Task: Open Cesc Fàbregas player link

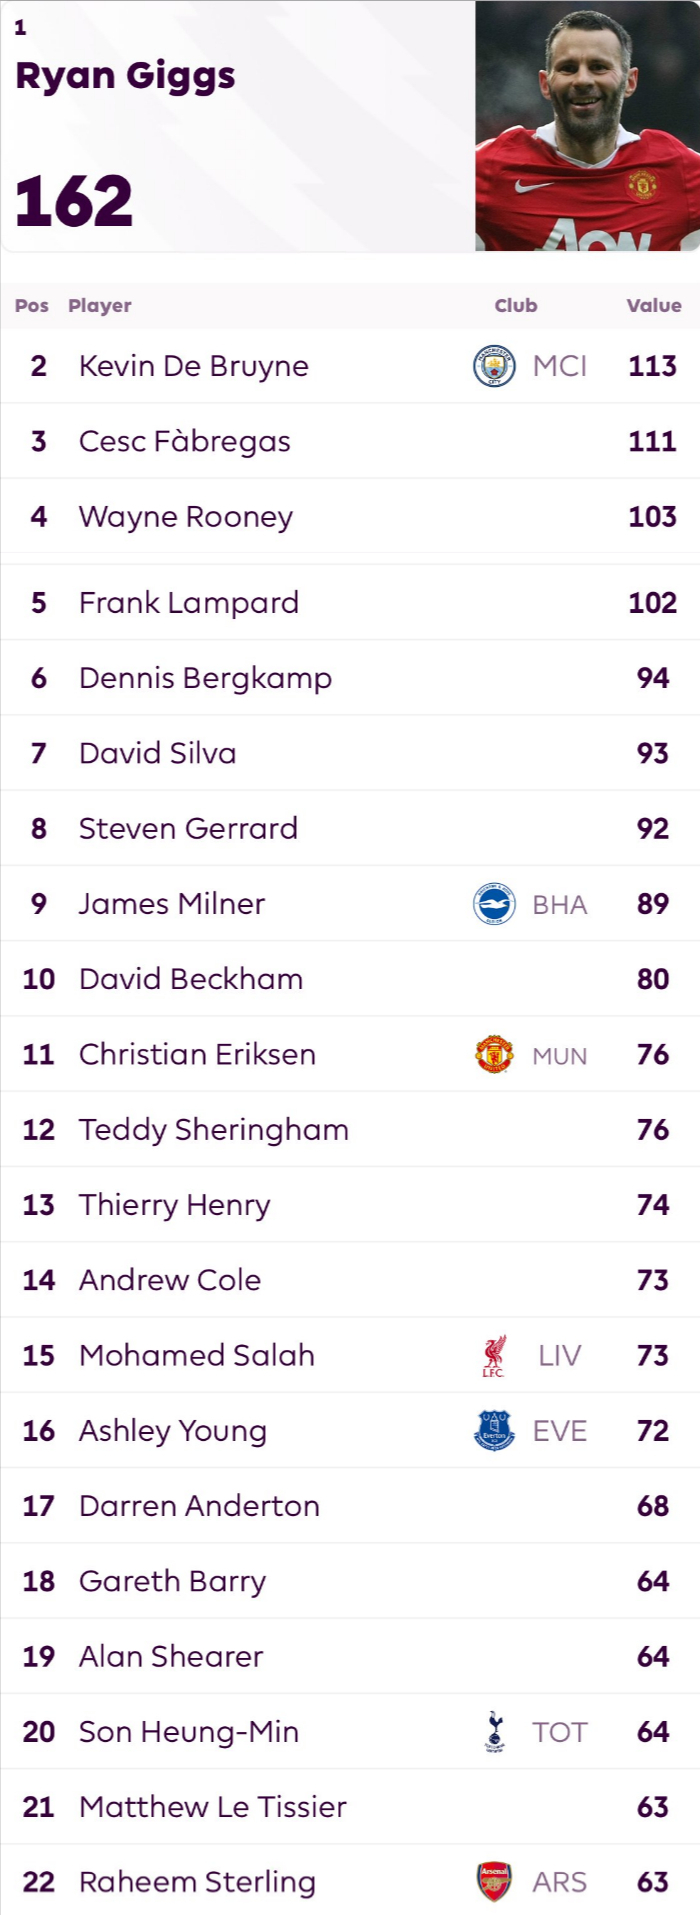Action: (x=185, y=441)
